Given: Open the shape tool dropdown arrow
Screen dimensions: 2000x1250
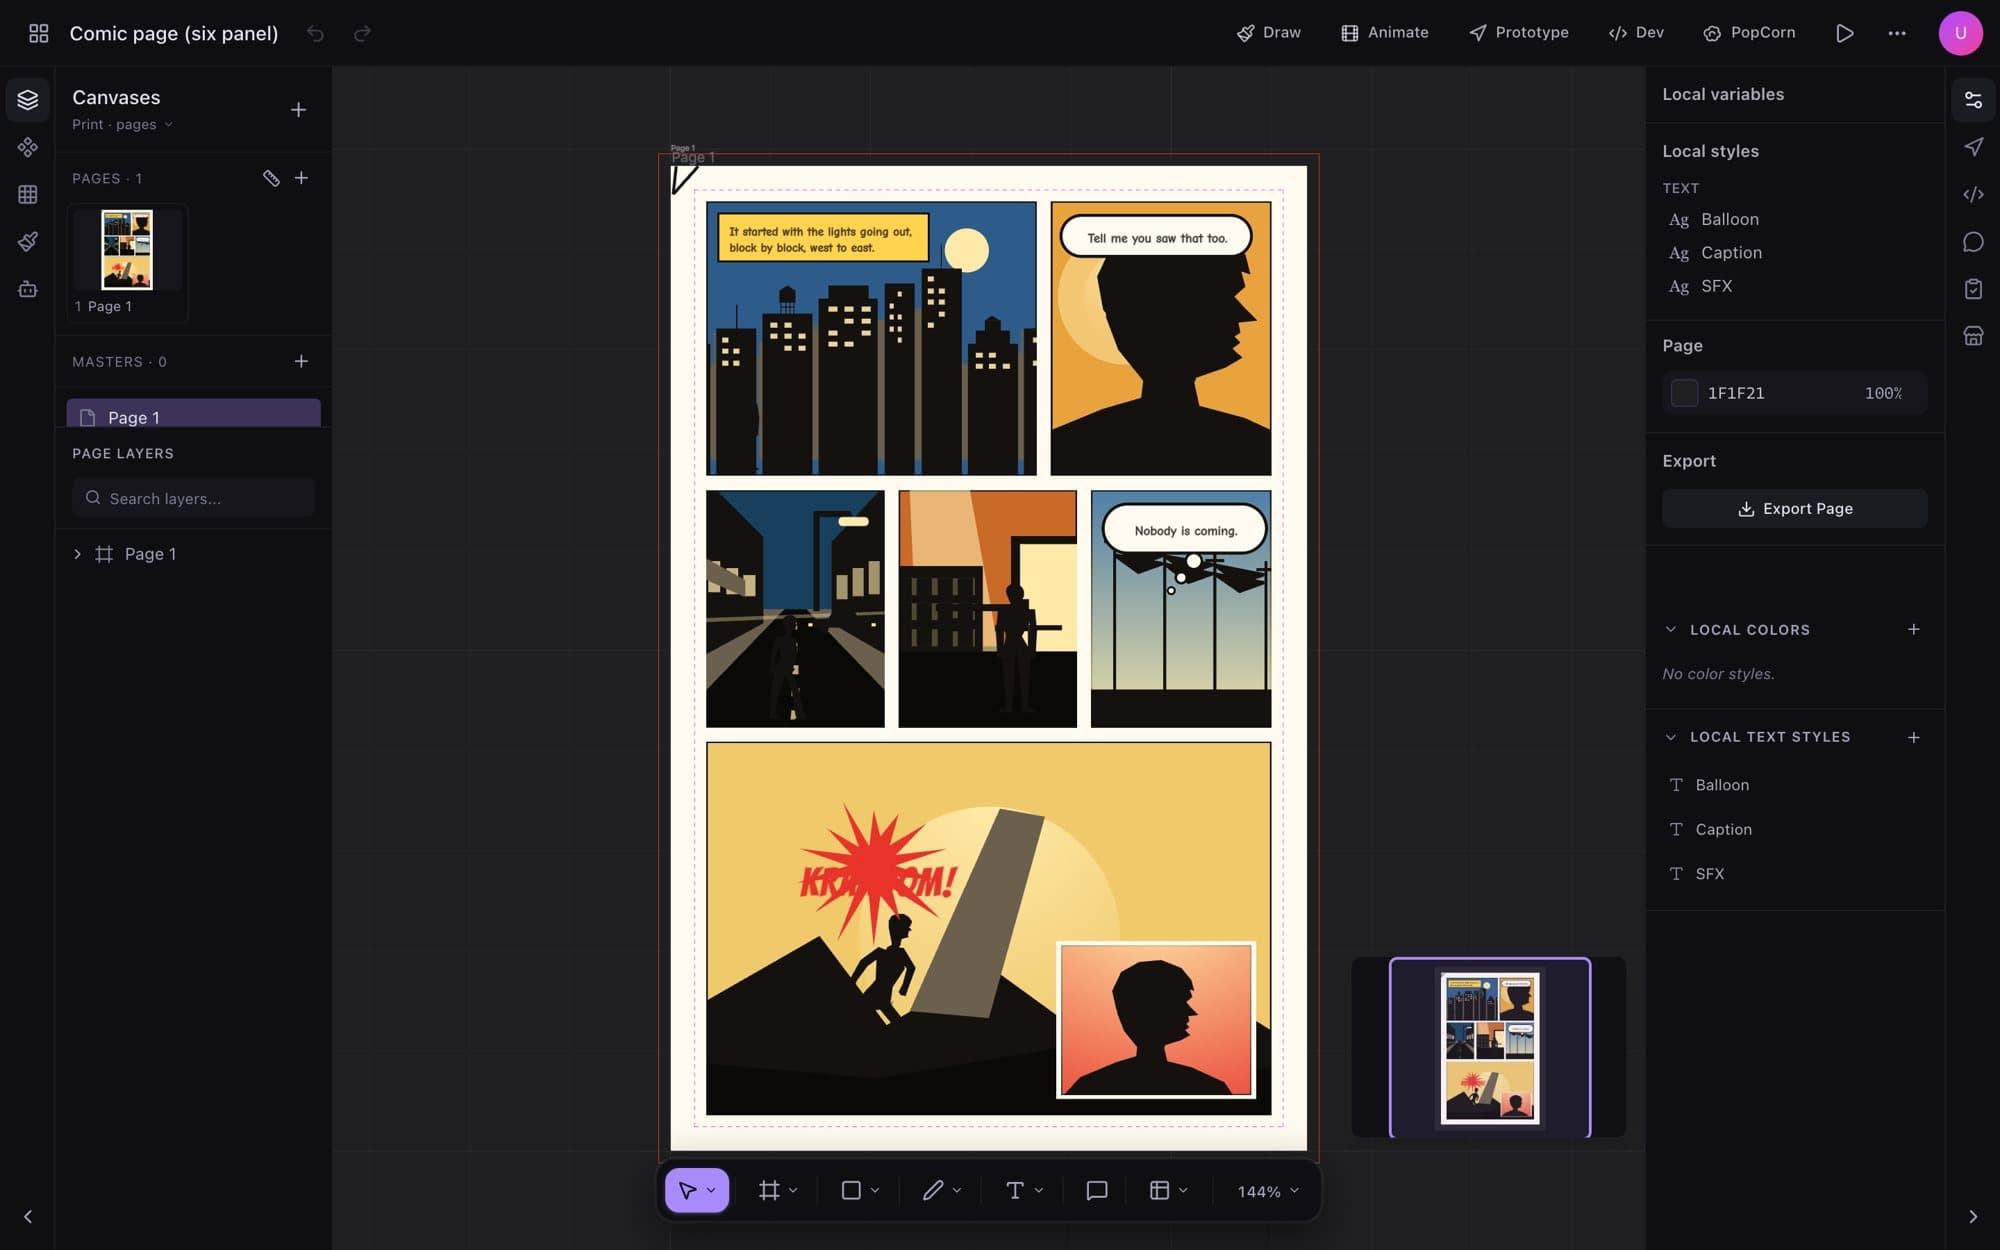Looking at the screenshot, I should click(875, 1190).
